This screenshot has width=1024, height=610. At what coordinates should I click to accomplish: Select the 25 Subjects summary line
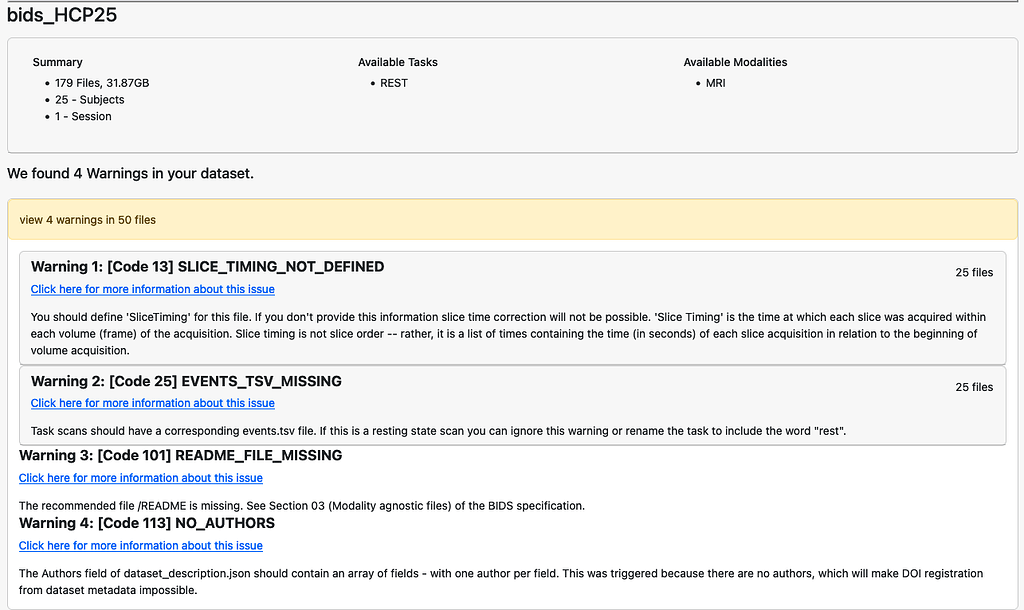90,99
